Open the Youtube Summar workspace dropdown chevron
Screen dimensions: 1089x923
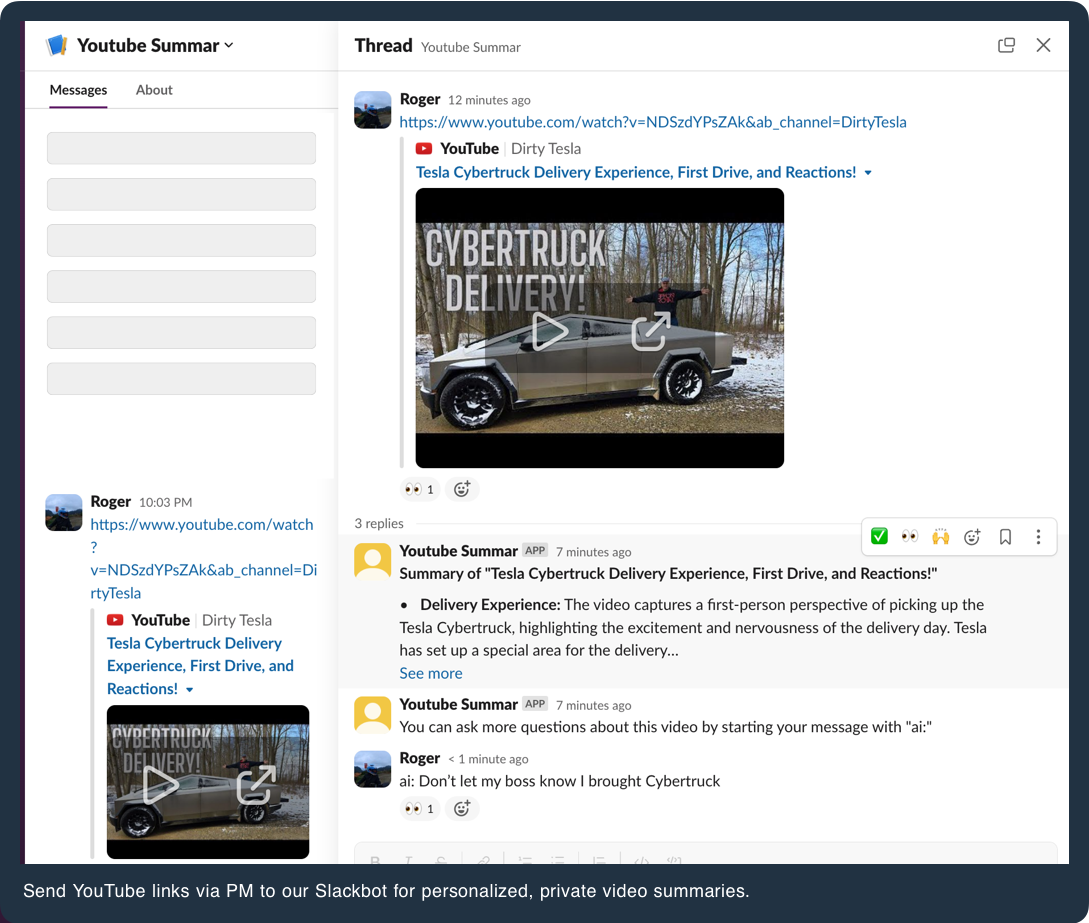point(229,46)
